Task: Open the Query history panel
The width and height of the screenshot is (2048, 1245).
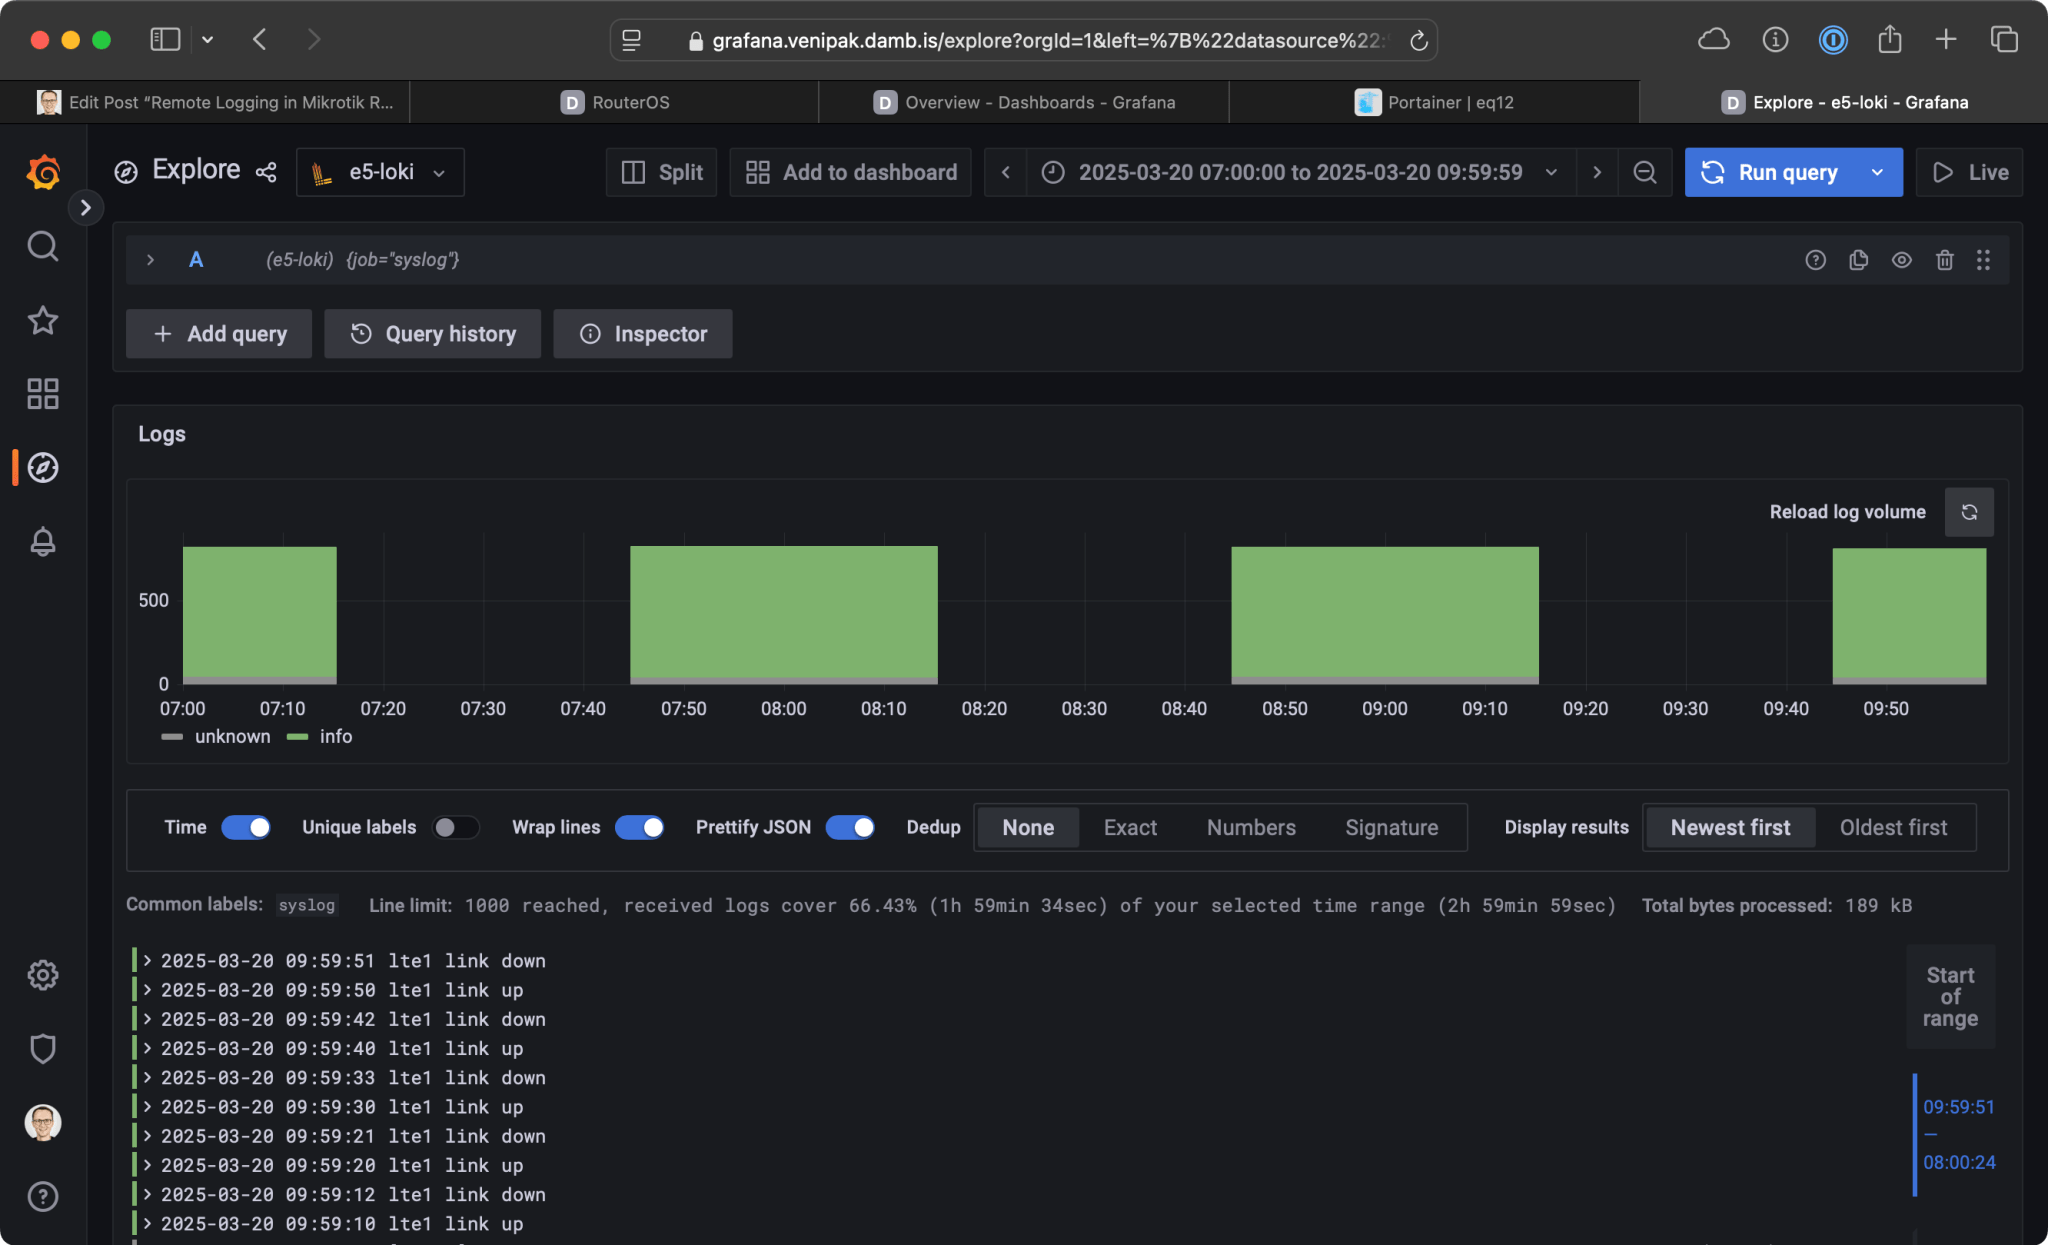Action: pos(432,333)
